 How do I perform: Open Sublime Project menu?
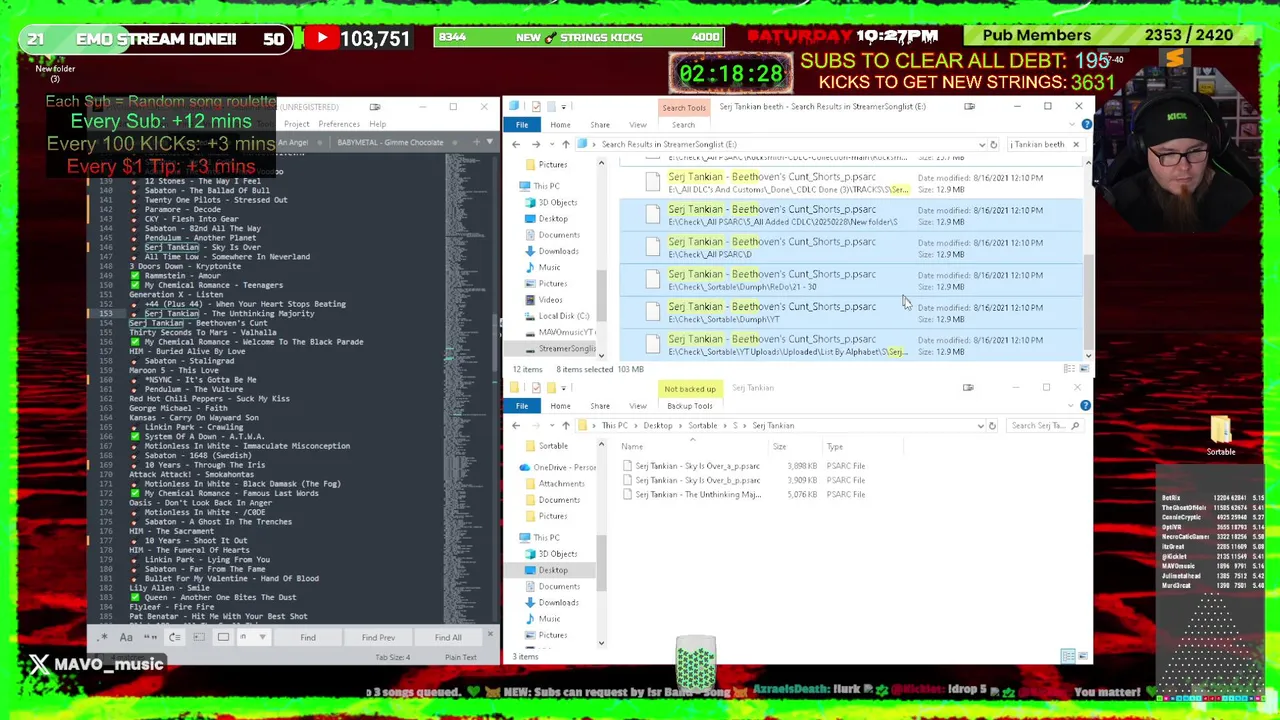[x=296, y=124]
